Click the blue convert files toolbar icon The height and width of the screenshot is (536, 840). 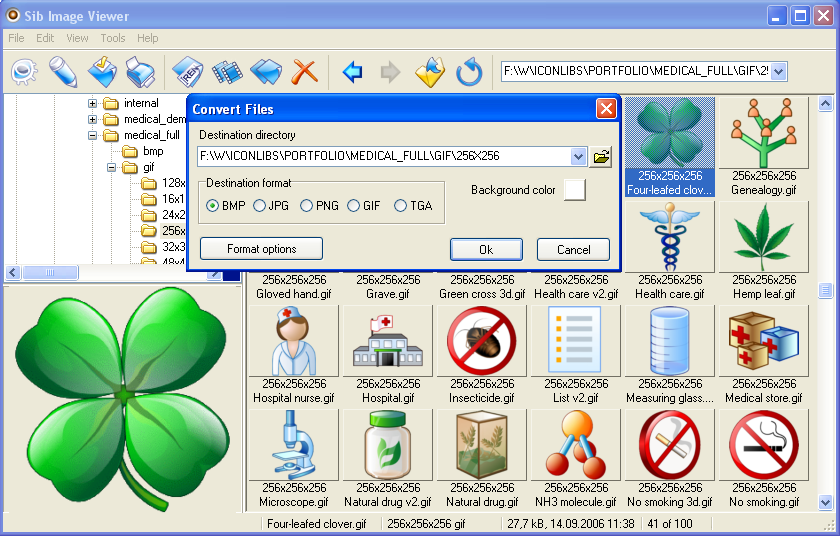266,72
